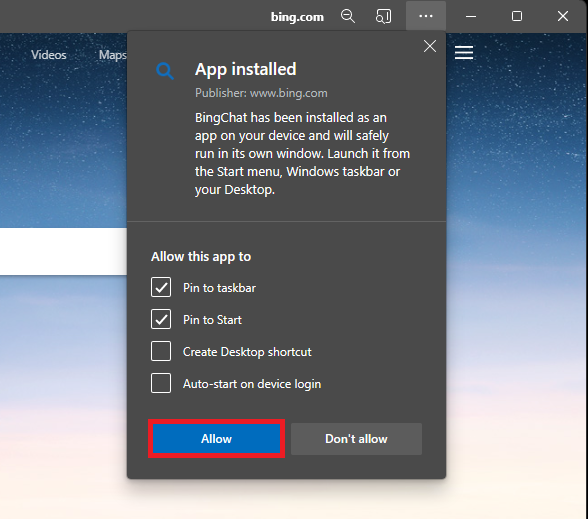588x519 pixels.
Task: Close the bing.com app window
Action: point(562,16)
